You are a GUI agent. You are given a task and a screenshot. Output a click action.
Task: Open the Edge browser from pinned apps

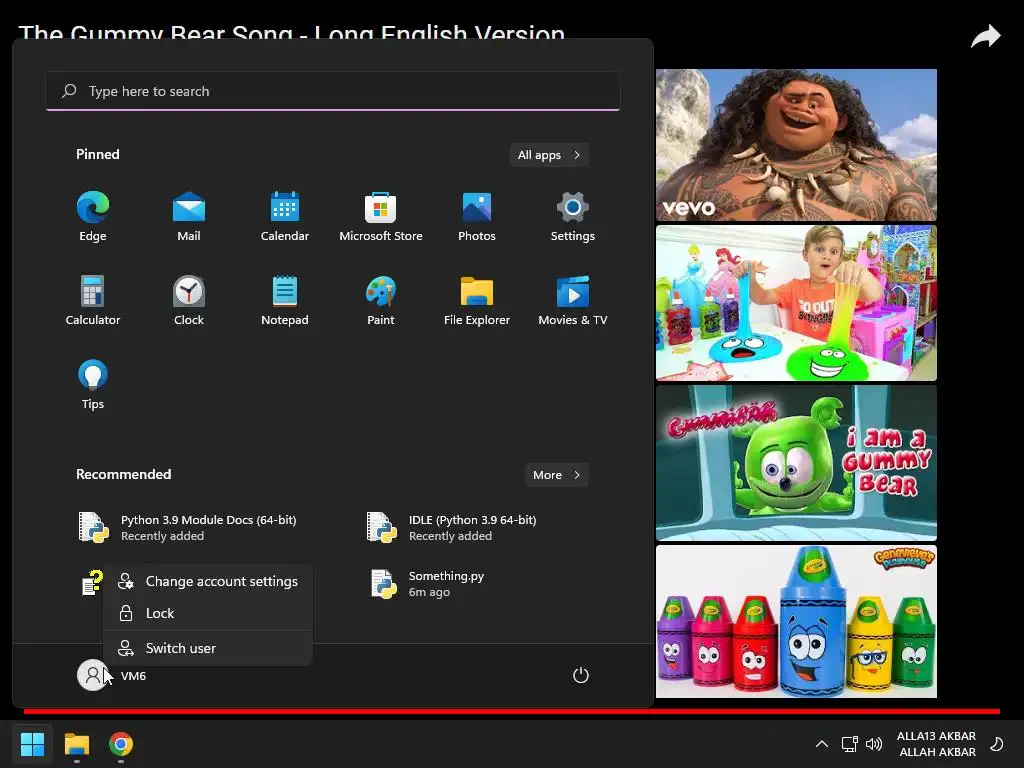point(93,217)
